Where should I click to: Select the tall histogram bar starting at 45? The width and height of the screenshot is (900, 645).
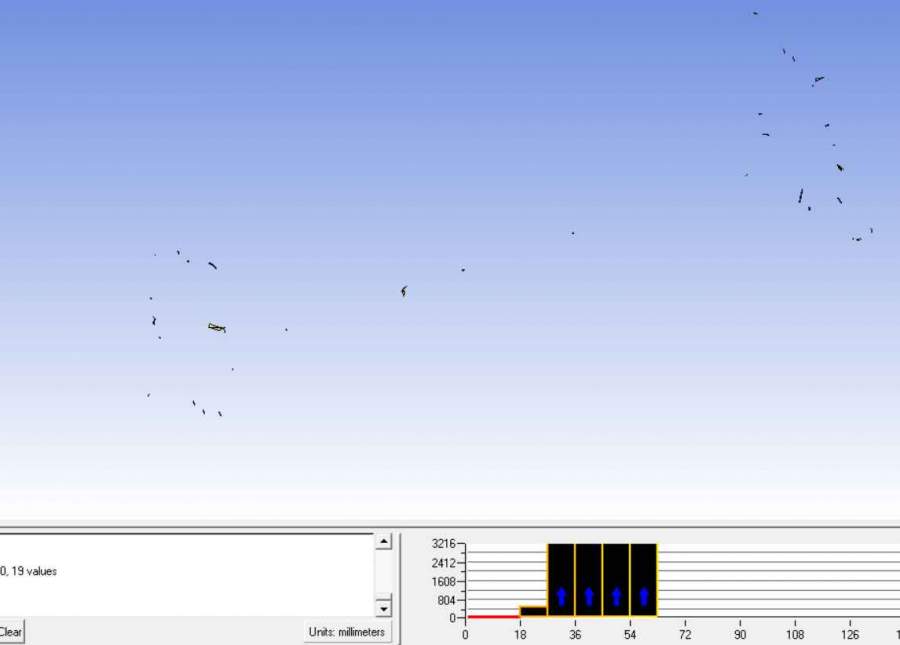click(616, 580)
